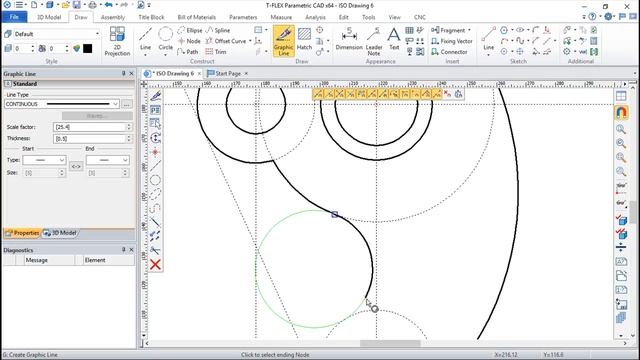Image resolution: width=640 pixels, height=360 pixels.
Task: Close the ISO Drawing 6 tab
Action: click(x=199, y=73)
